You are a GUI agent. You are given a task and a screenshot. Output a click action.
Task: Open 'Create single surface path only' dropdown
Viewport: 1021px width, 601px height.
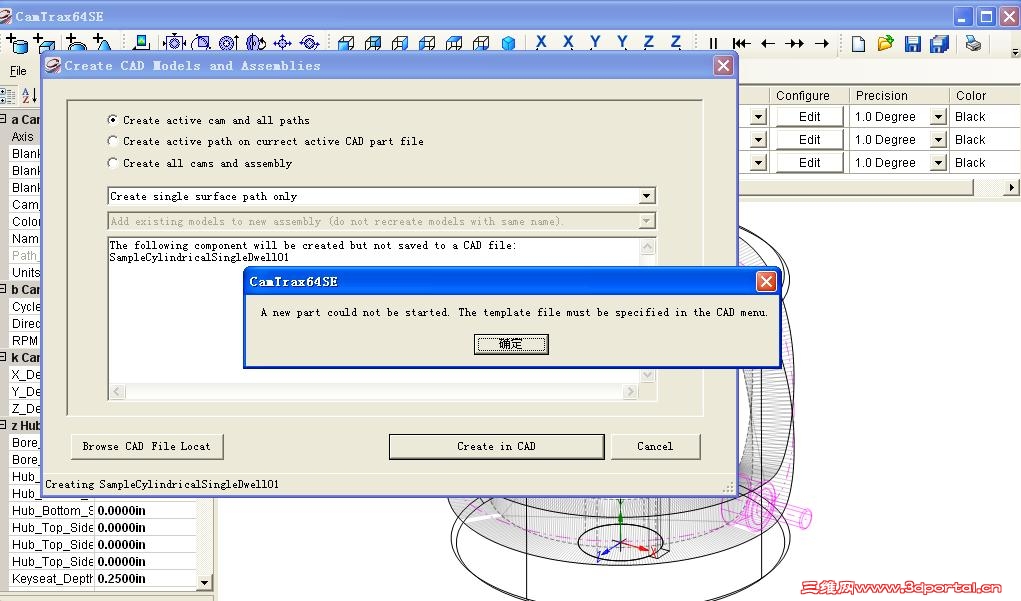tap(646, 196)
